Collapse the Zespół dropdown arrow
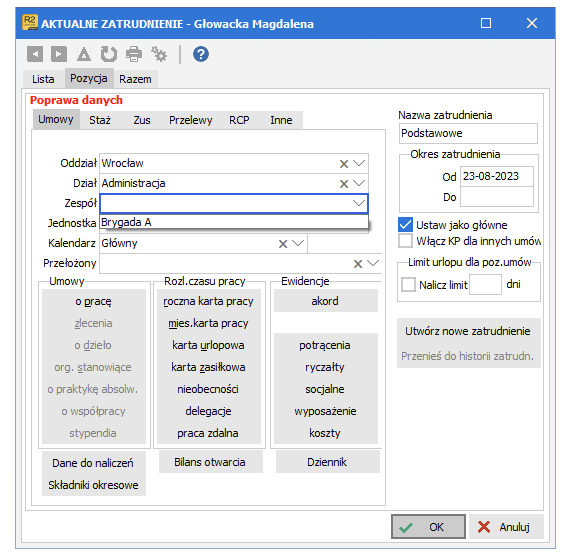This screenshot has width=574, height=558. point(359,203)
